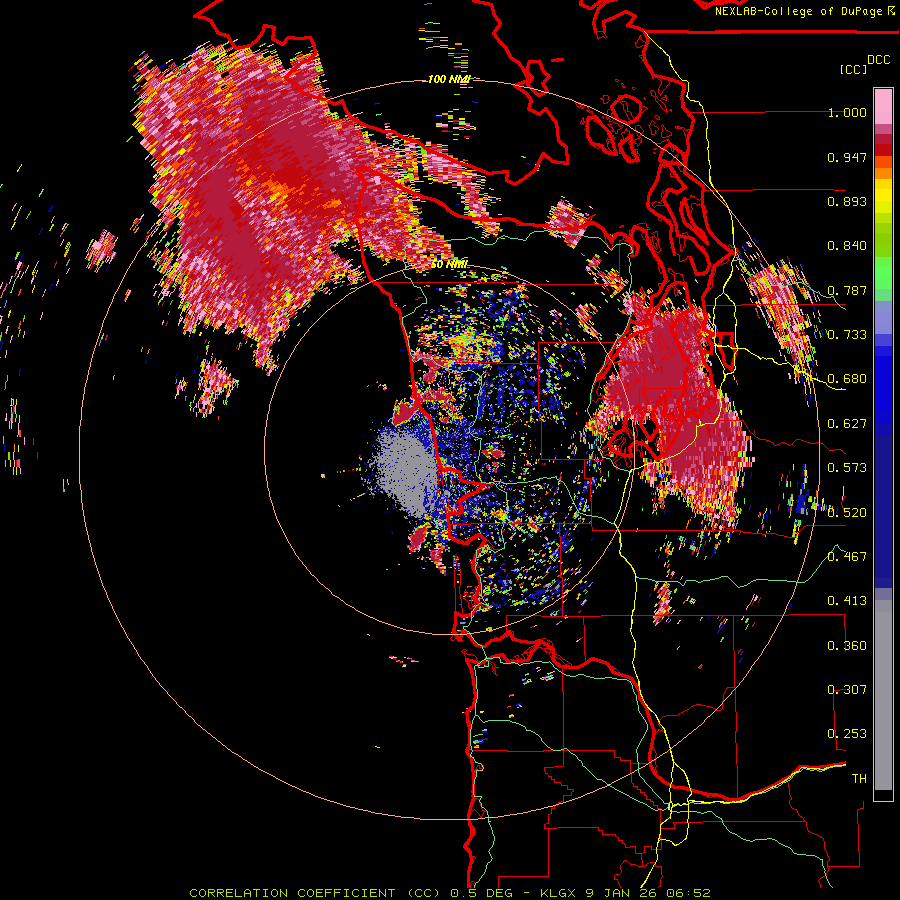Click the 0.573 scale value
Screen dimensions: 900x900
coord(847,468)
